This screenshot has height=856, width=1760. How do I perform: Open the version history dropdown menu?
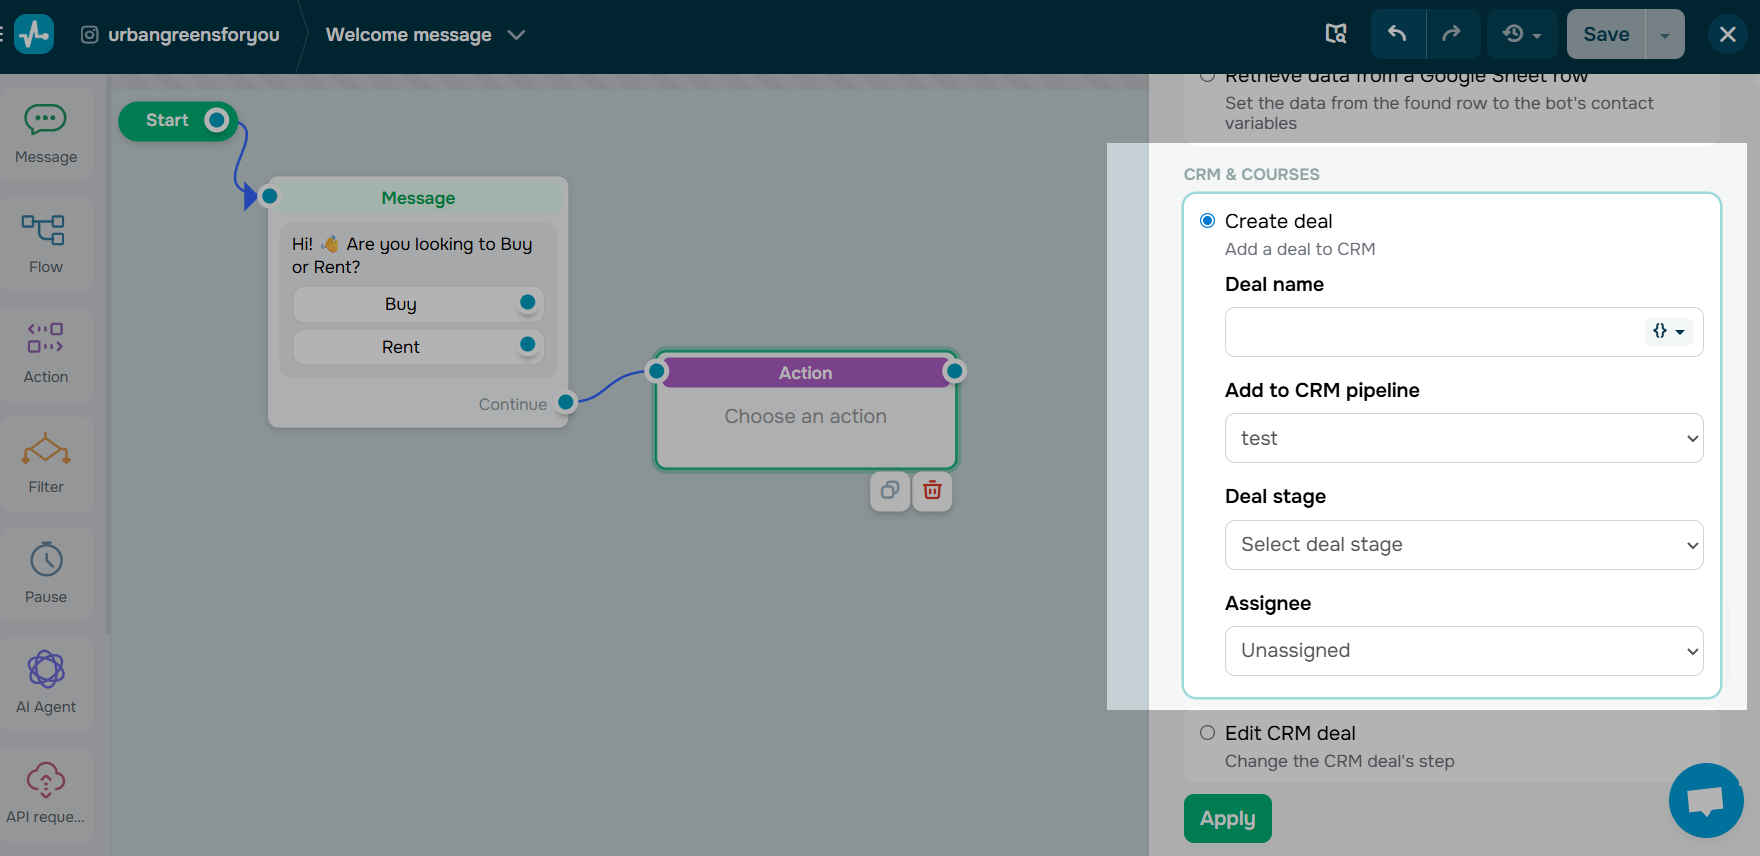pos(1521,34)
